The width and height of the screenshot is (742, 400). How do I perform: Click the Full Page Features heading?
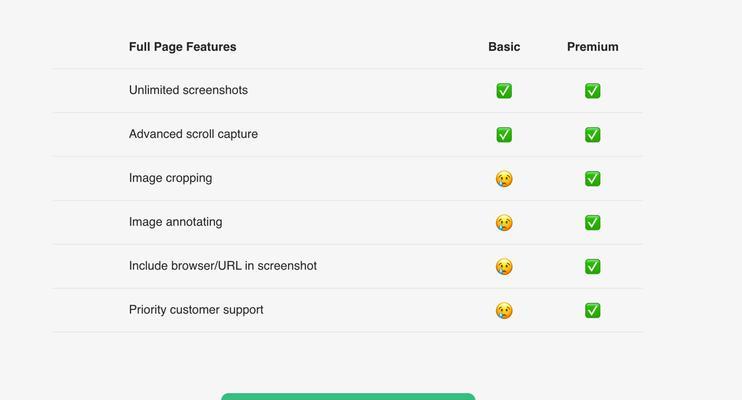click(x=183, y=47)
